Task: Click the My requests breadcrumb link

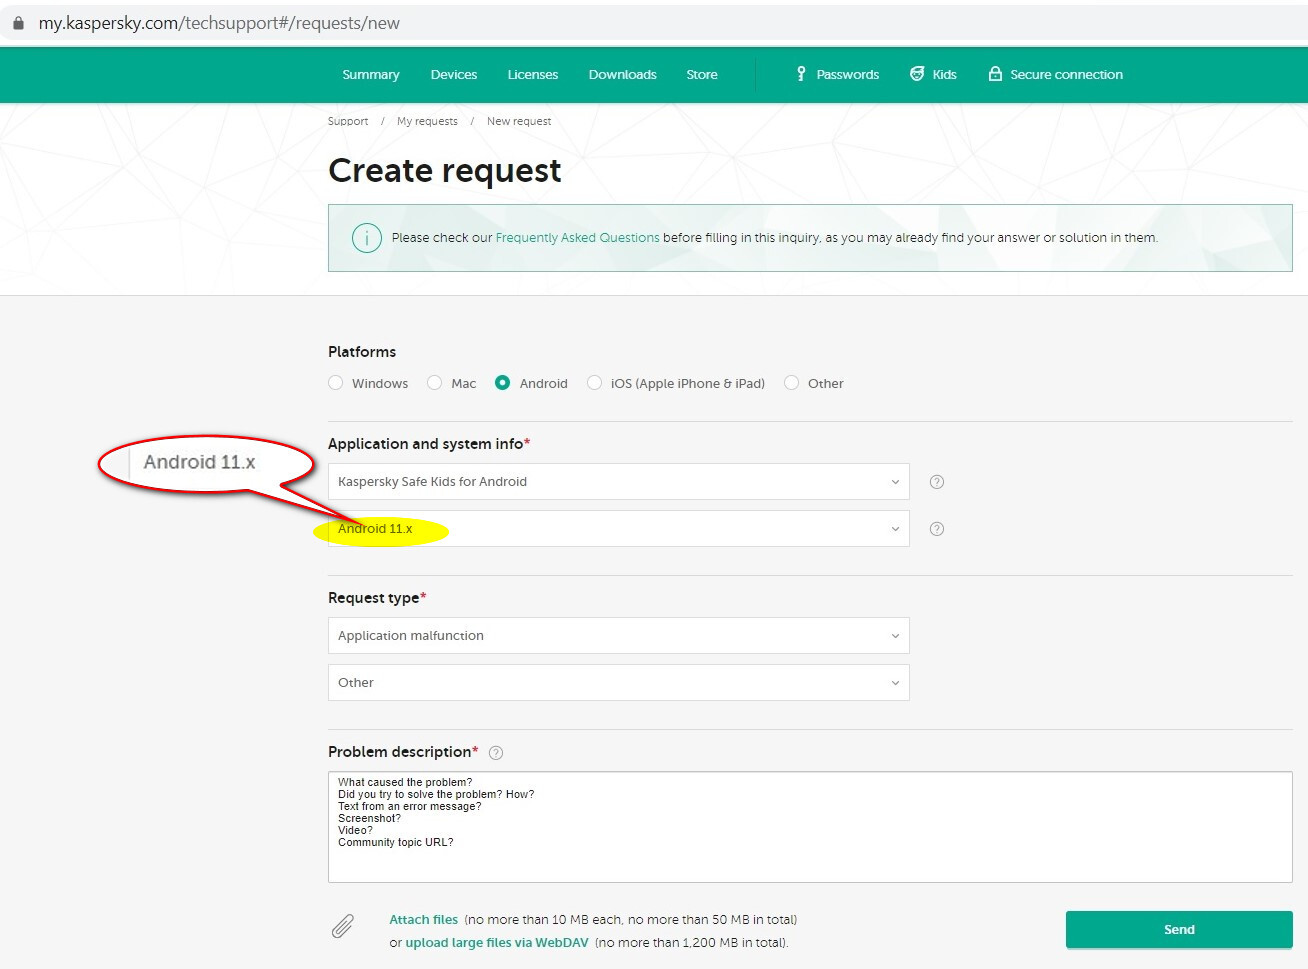Action: pyautogui.click(x=427, y=122)
